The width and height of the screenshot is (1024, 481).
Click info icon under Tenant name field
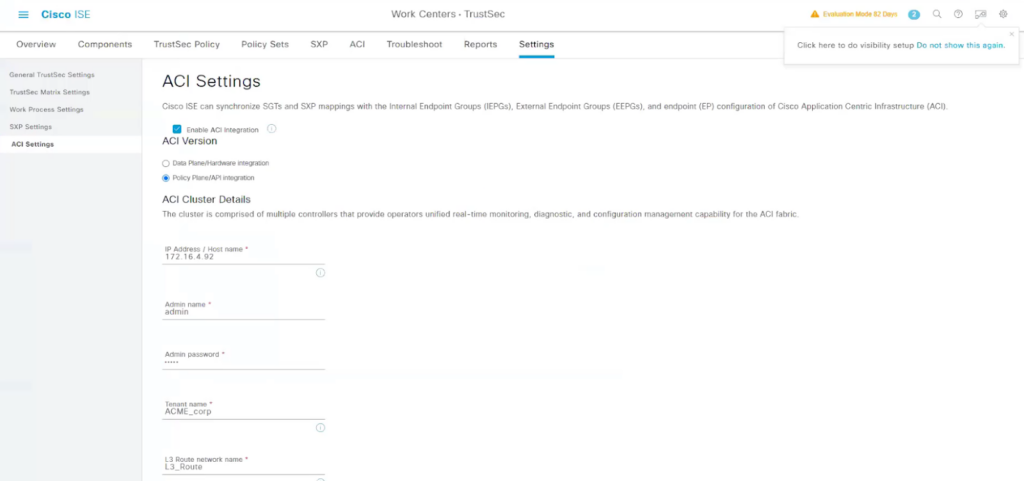tap(320, 428)
